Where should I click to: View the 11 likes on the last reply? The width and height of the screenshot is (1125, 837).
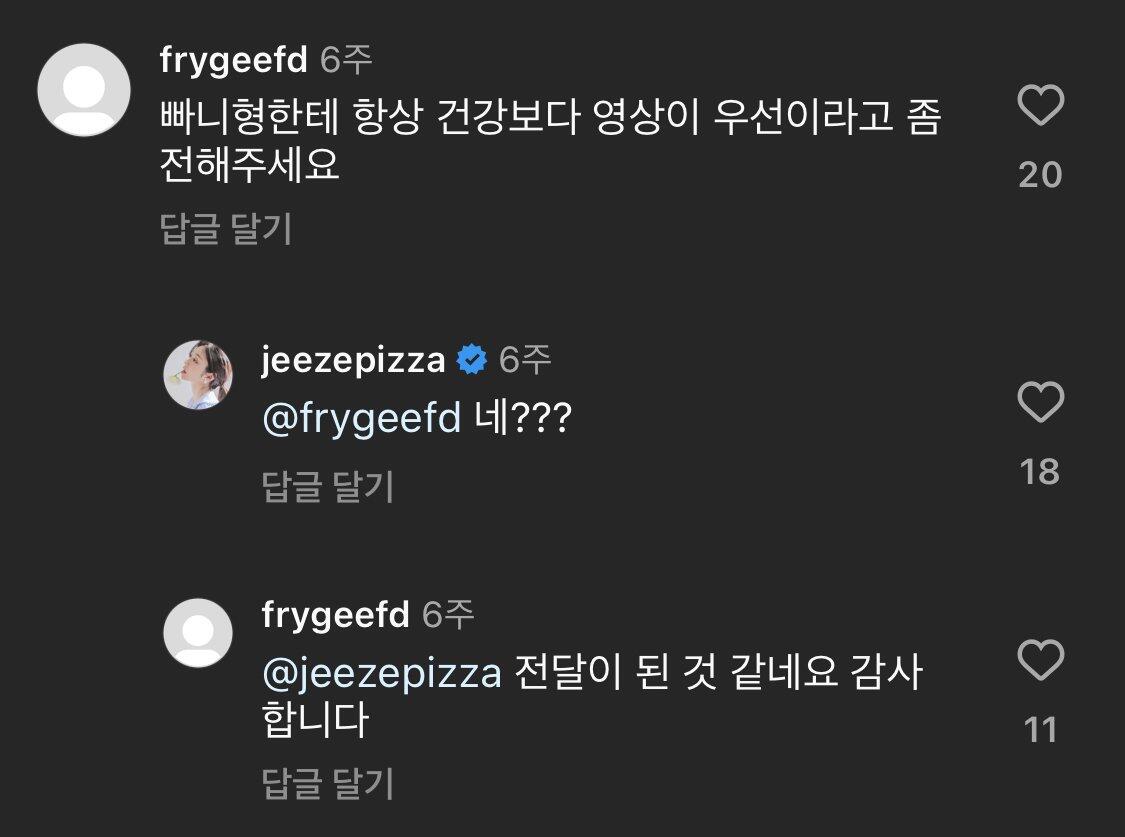pos(1040,730)
